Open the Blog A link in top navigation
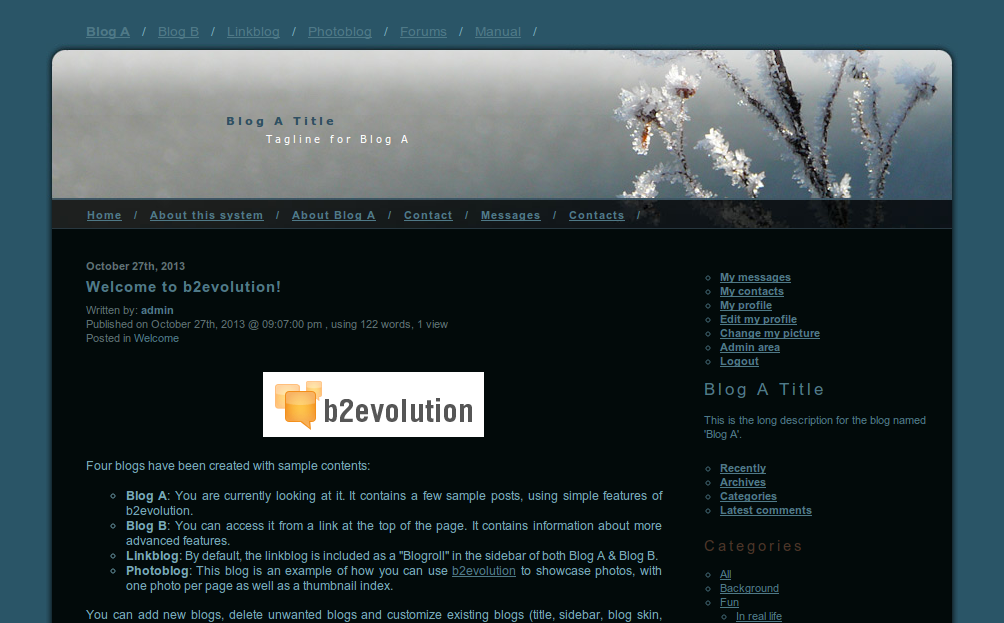 pyautogui.click(x=108, y=31)
